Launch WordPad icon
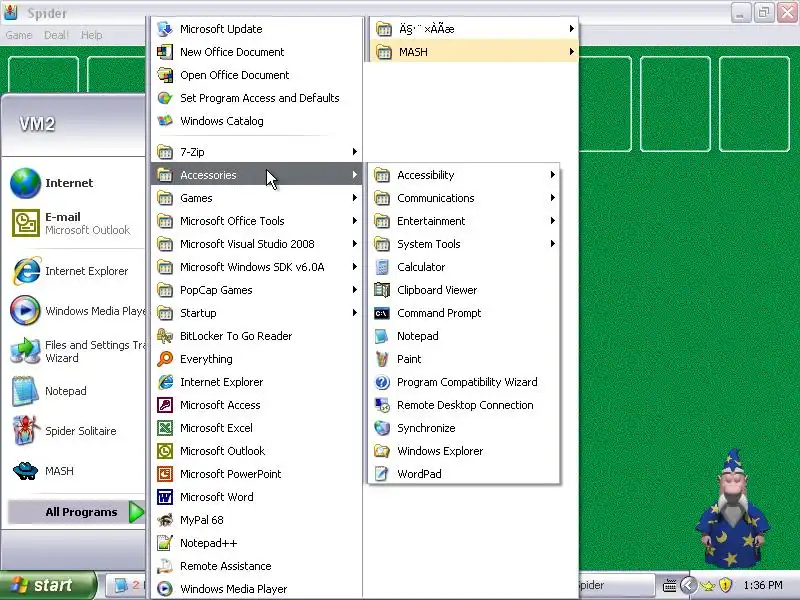Screen dimensions: 800x600 (382, 473)
